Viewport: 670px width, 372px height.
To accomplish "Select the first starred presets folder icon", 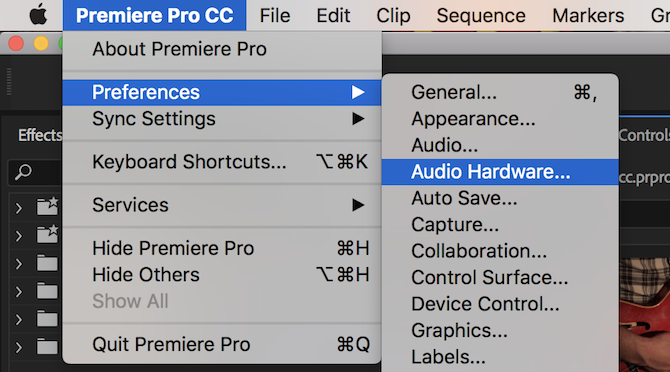I will [x=47, y=206].
